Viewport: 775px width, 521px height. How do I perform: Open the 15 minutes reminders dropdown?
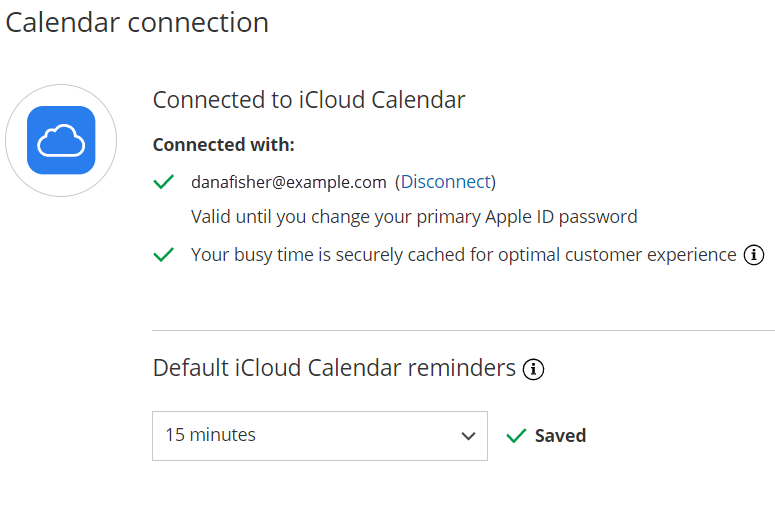click(319, 436)
